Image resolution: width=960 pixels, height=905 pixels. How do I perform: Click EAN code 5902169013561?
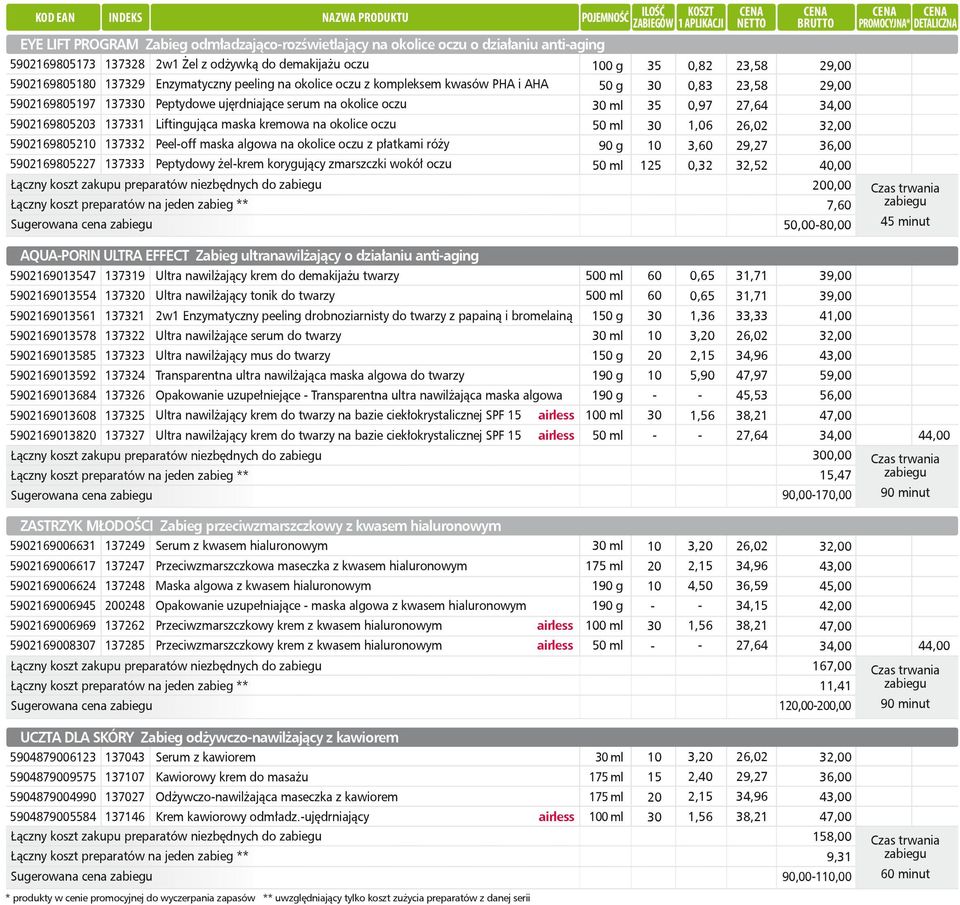tap(53, 316)
